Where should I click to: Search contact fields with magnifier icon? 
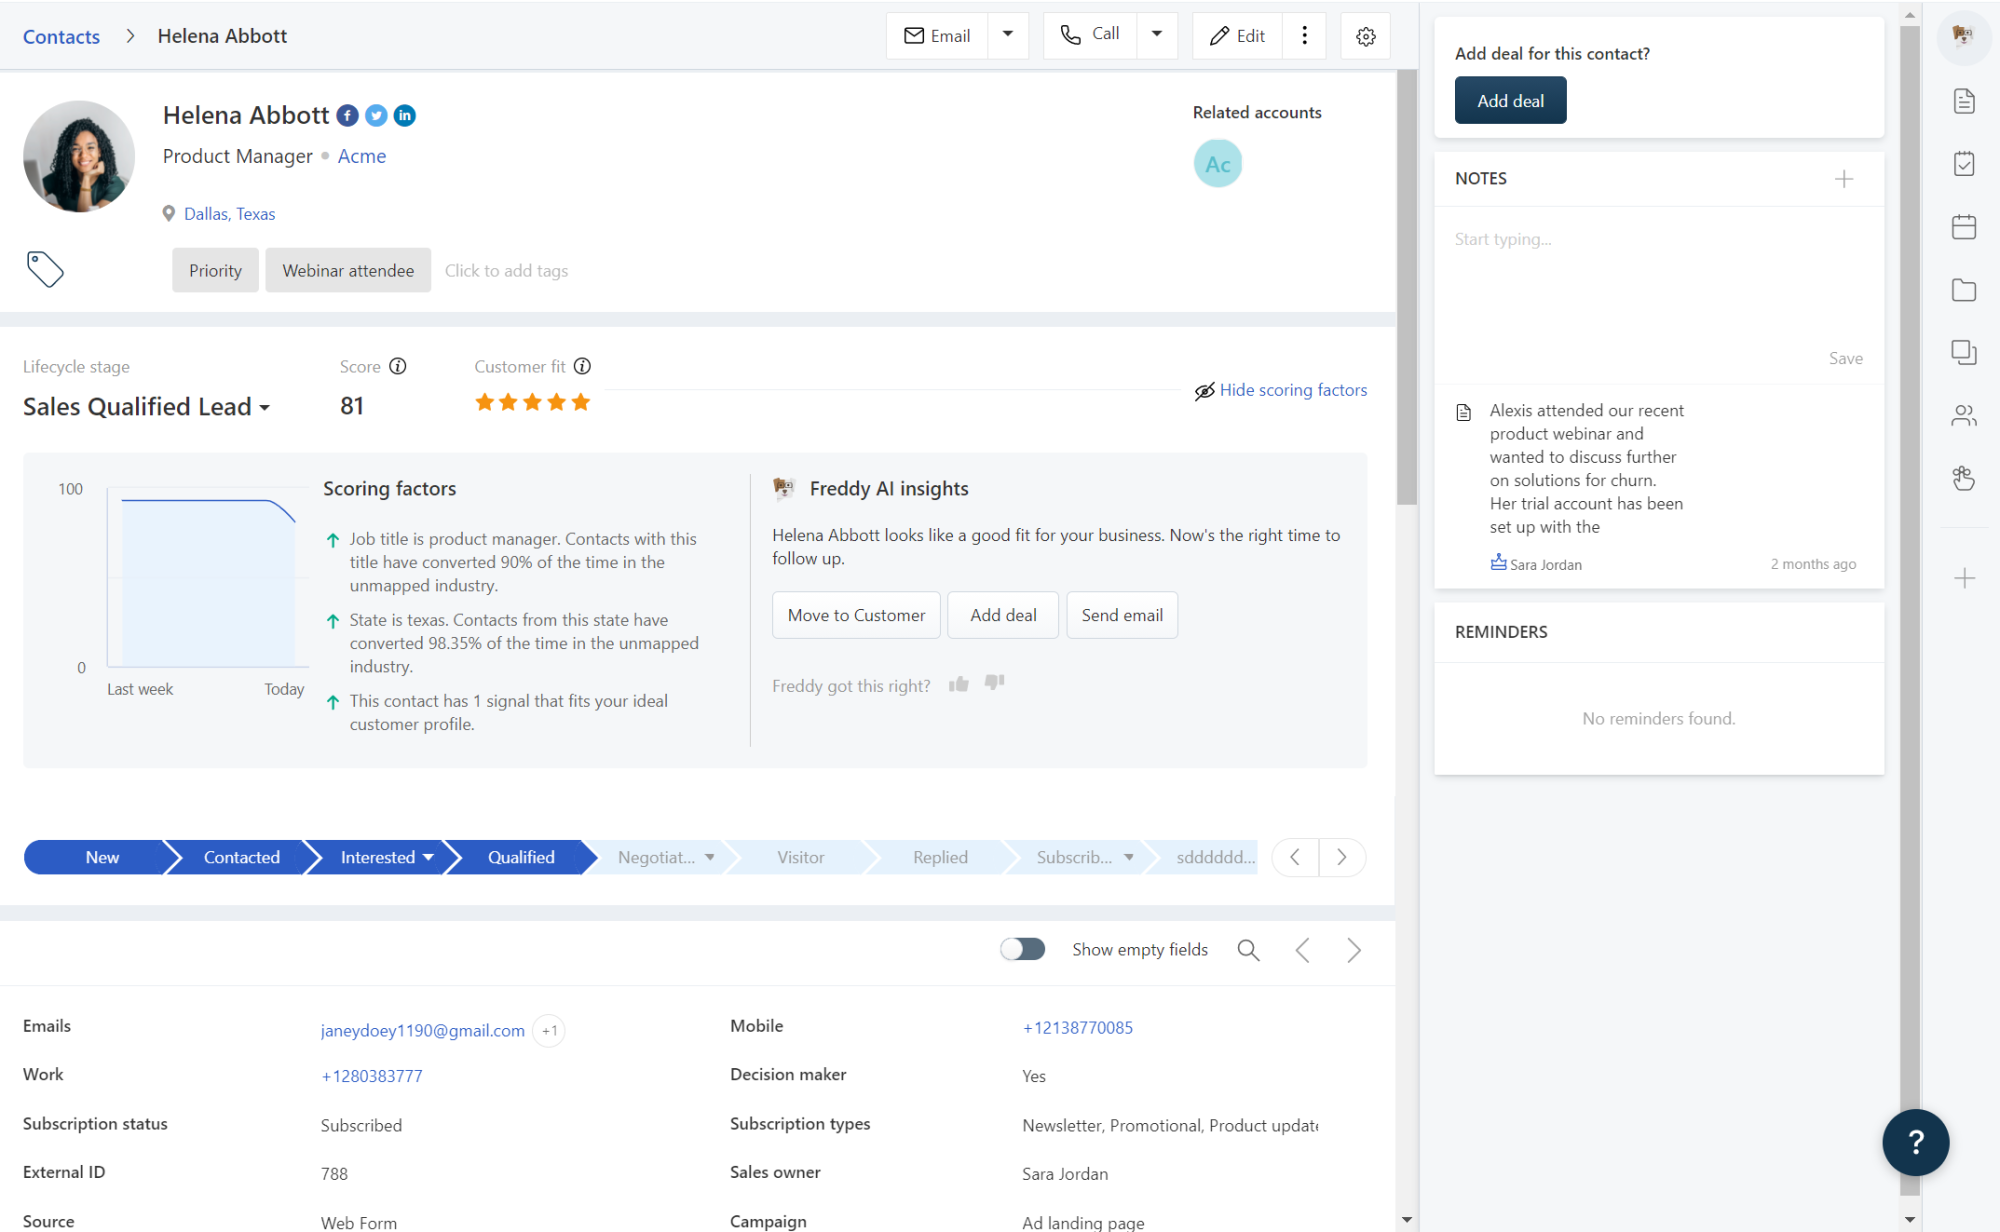(1248, 950)
